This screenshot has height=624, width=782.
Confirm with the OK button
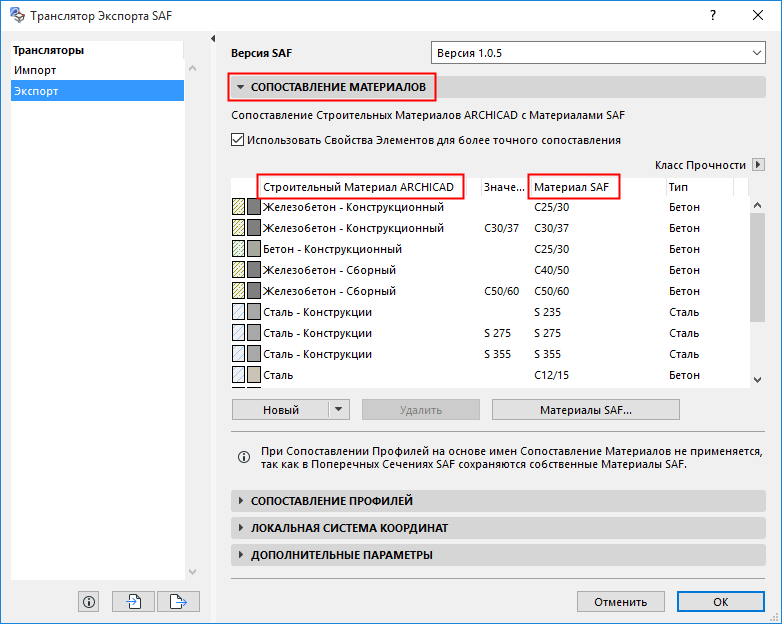[x=720, y=602]
